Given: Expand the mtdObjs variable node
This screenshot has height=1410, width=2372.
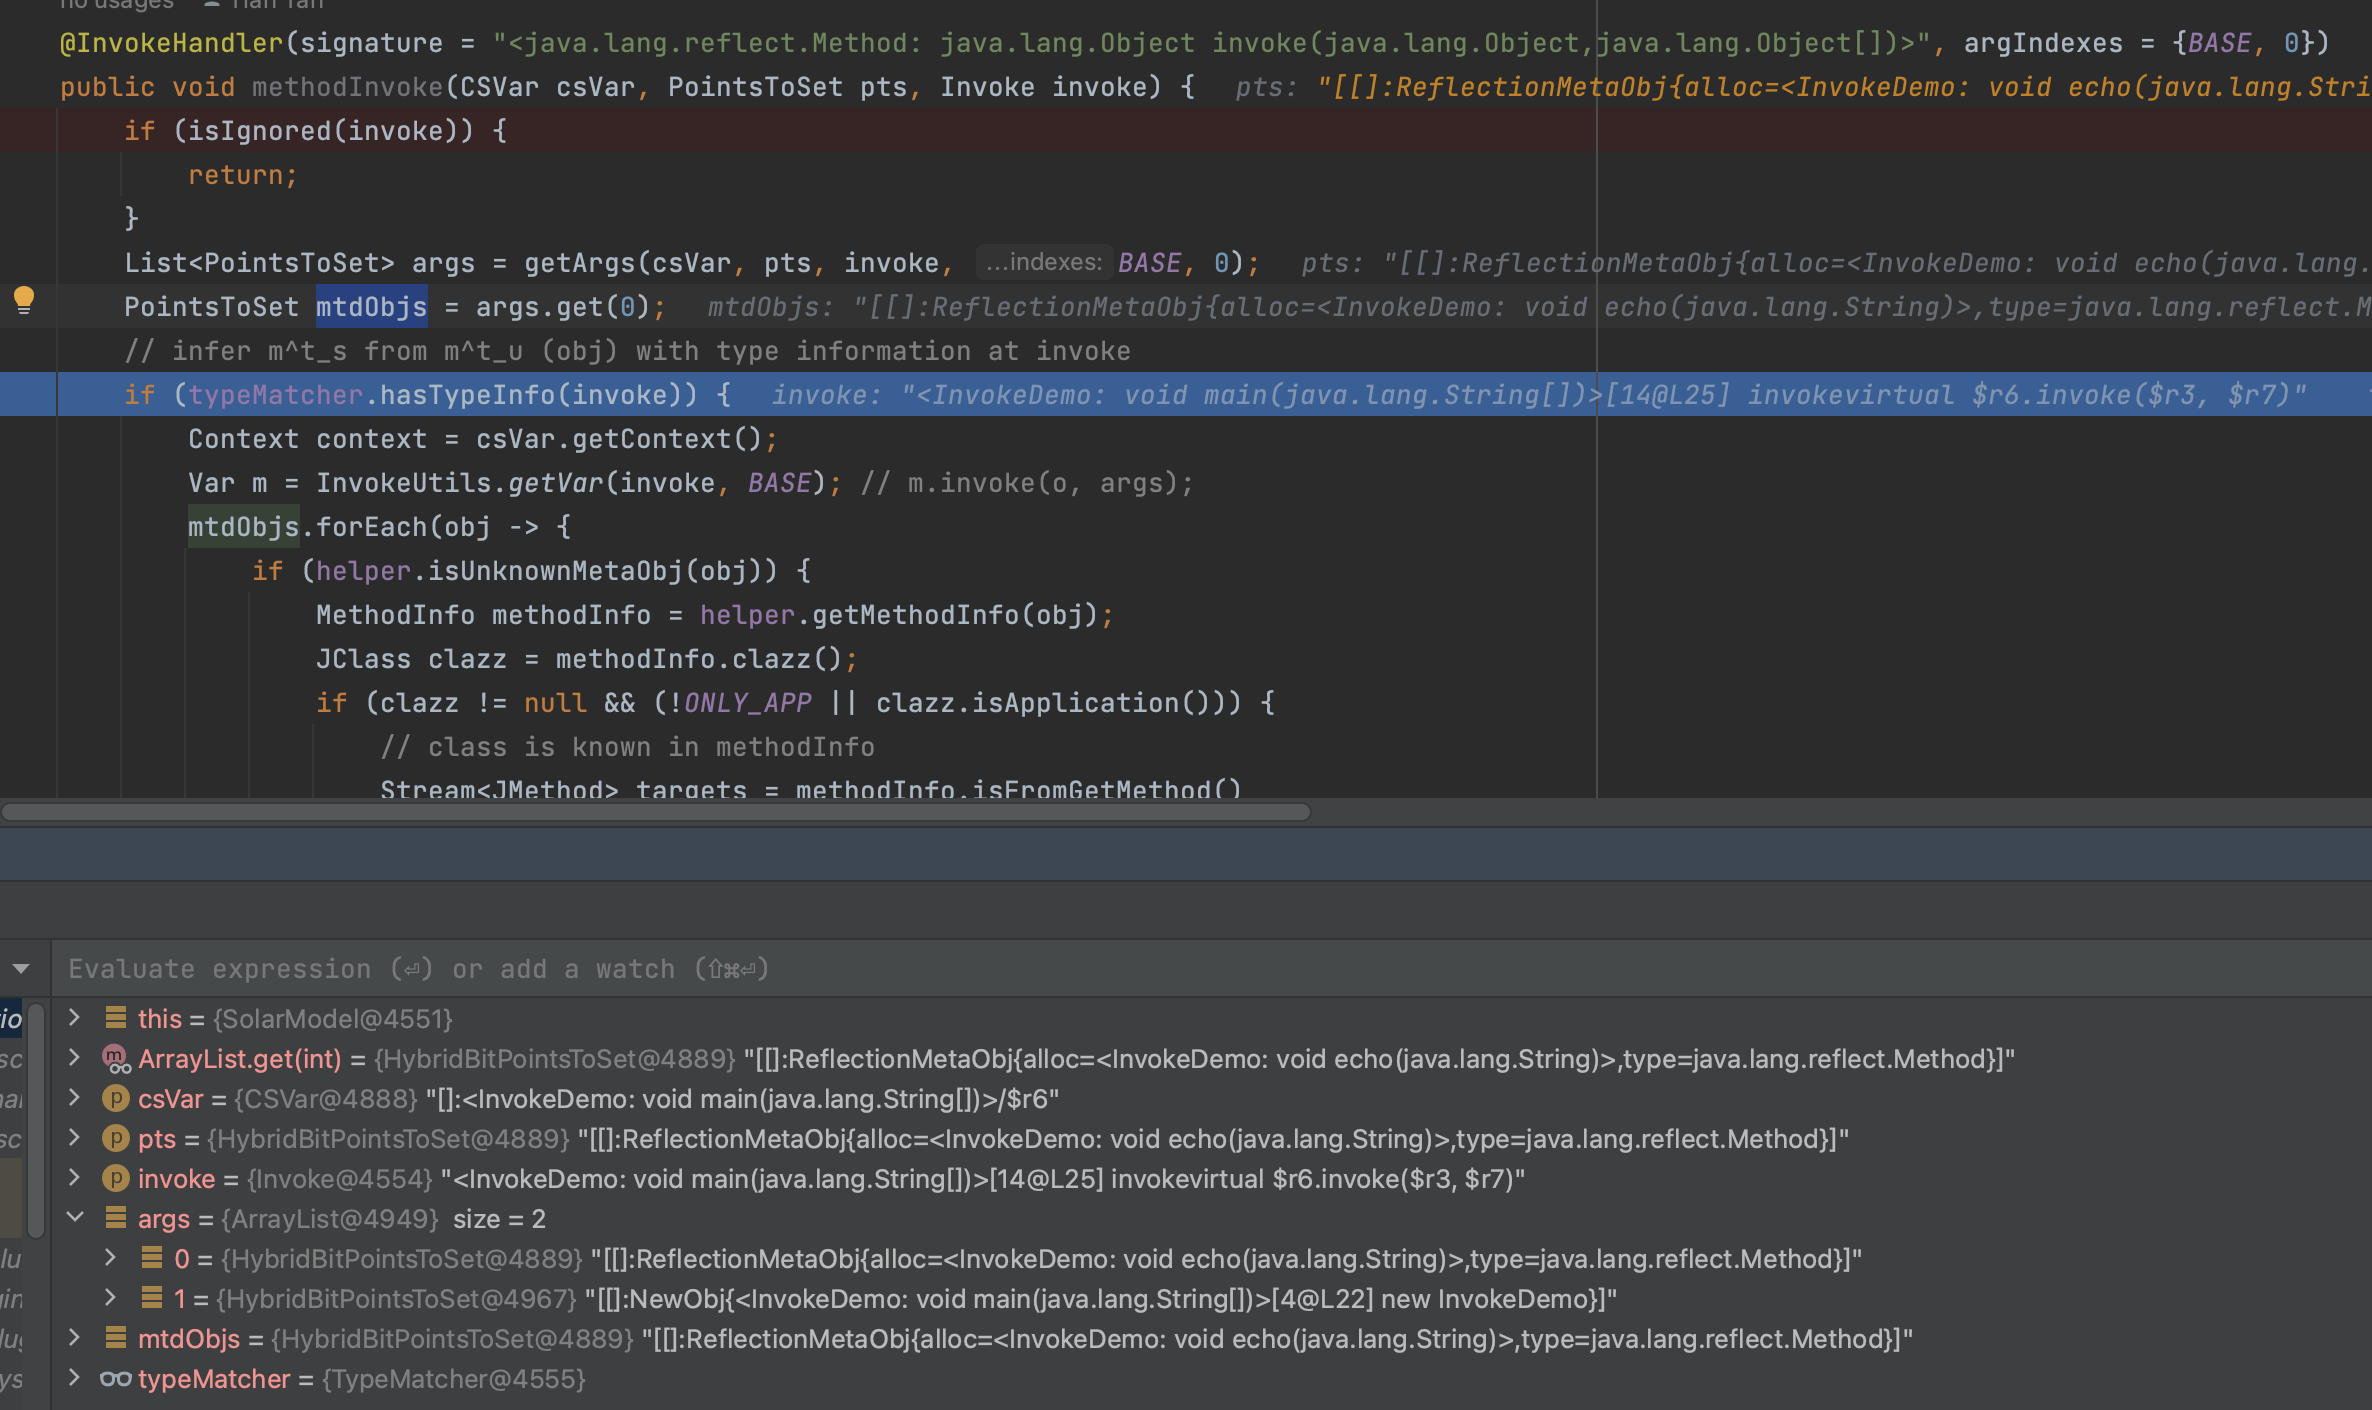Looking at the screenshot, I should (74, 1338).
